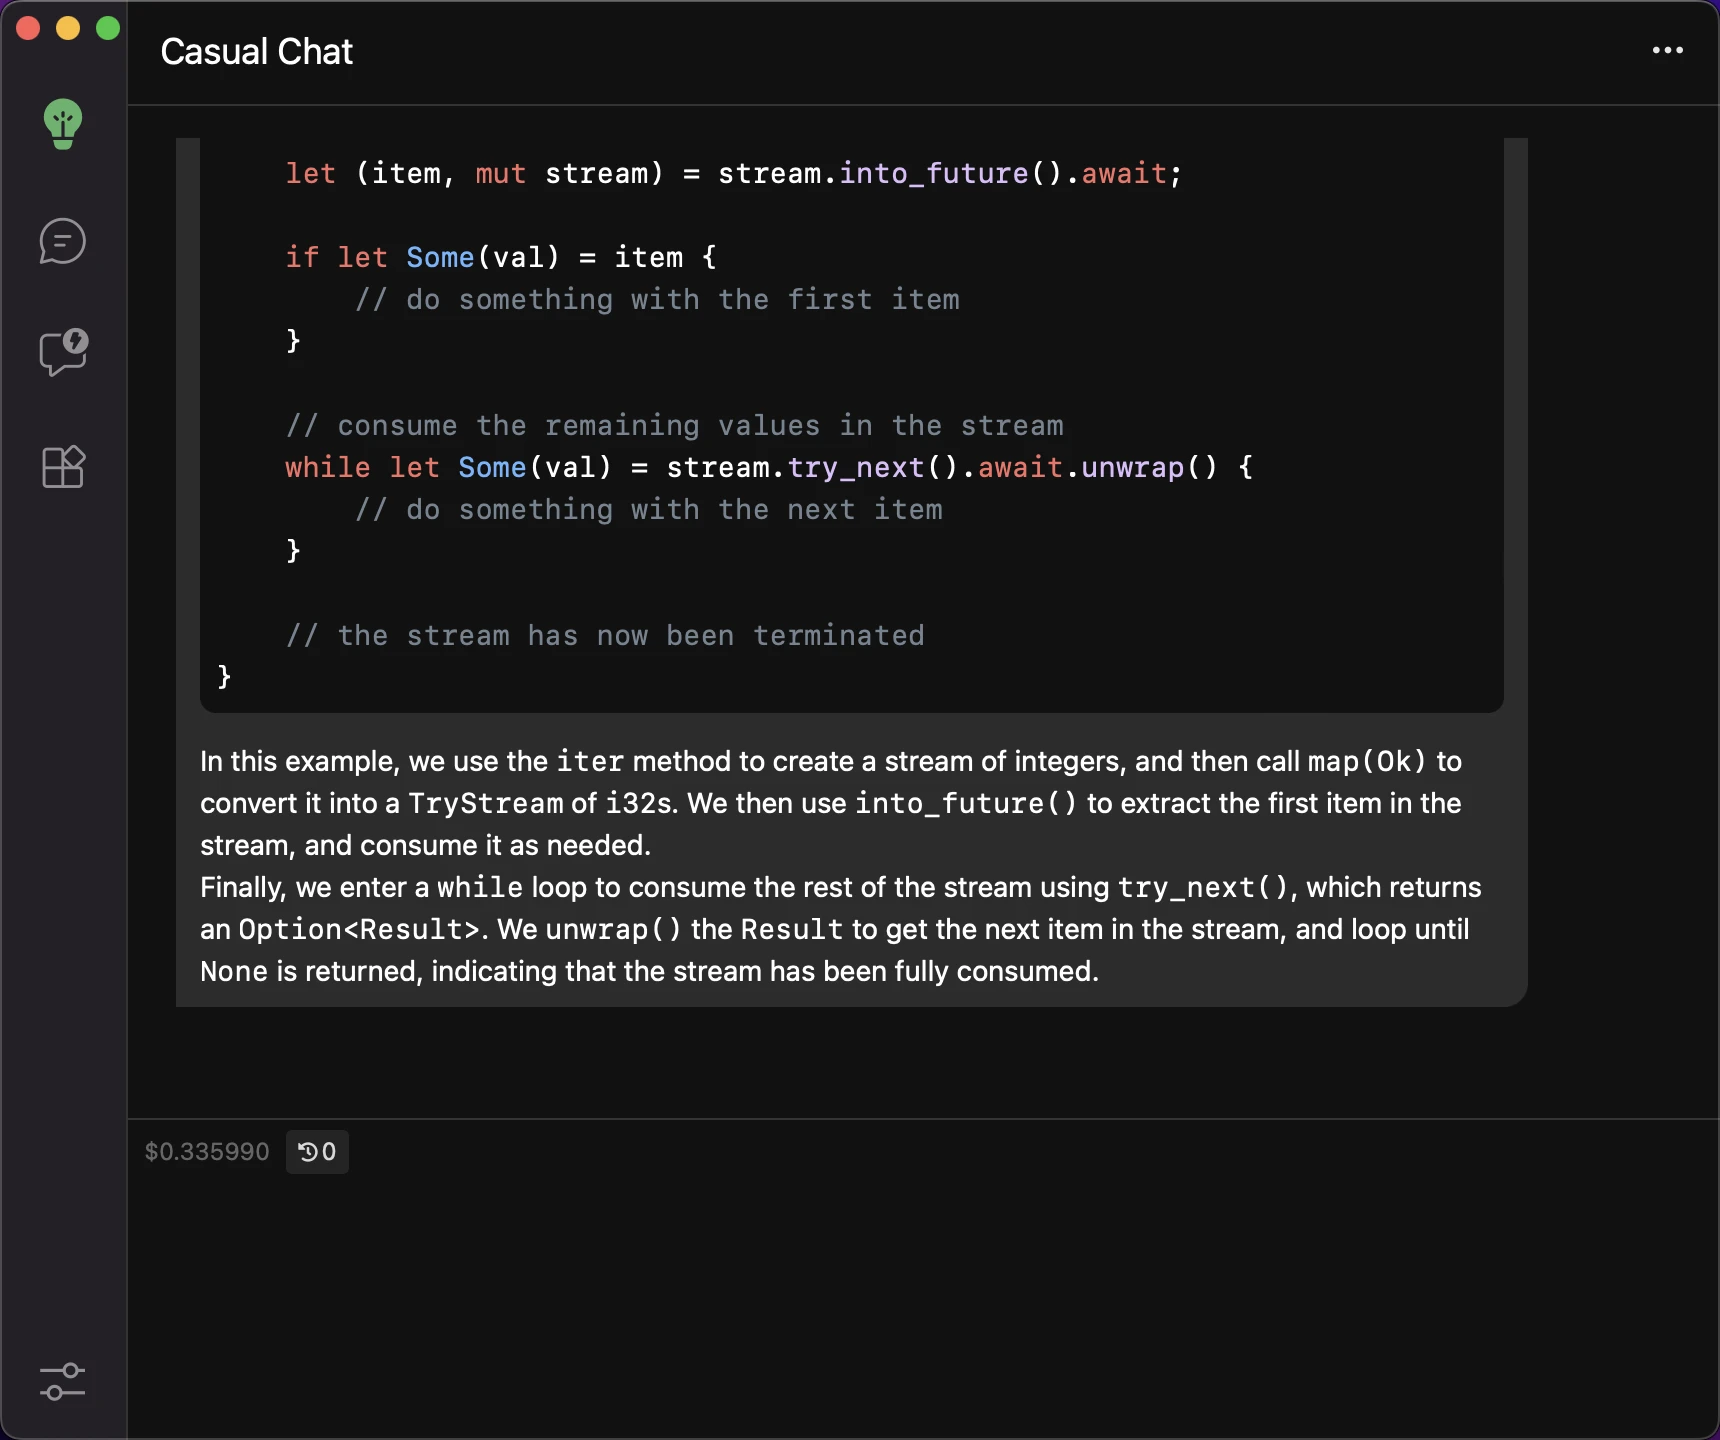Viewport: 1720px width, 1440px height.
Task: Click the history counter button showing 0
Action: [317, 1152]
